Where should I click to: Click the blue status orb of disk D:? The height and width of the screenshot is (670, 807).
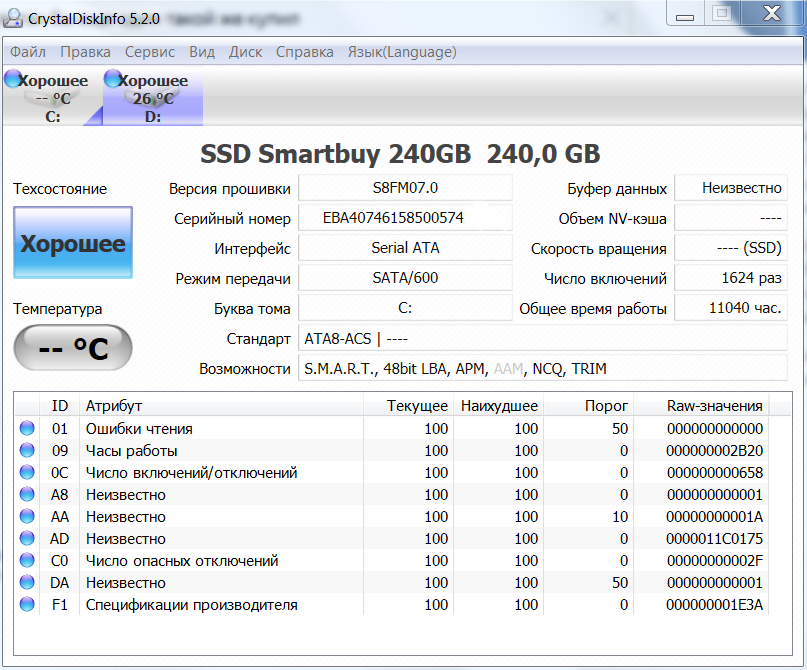[112, 79]
